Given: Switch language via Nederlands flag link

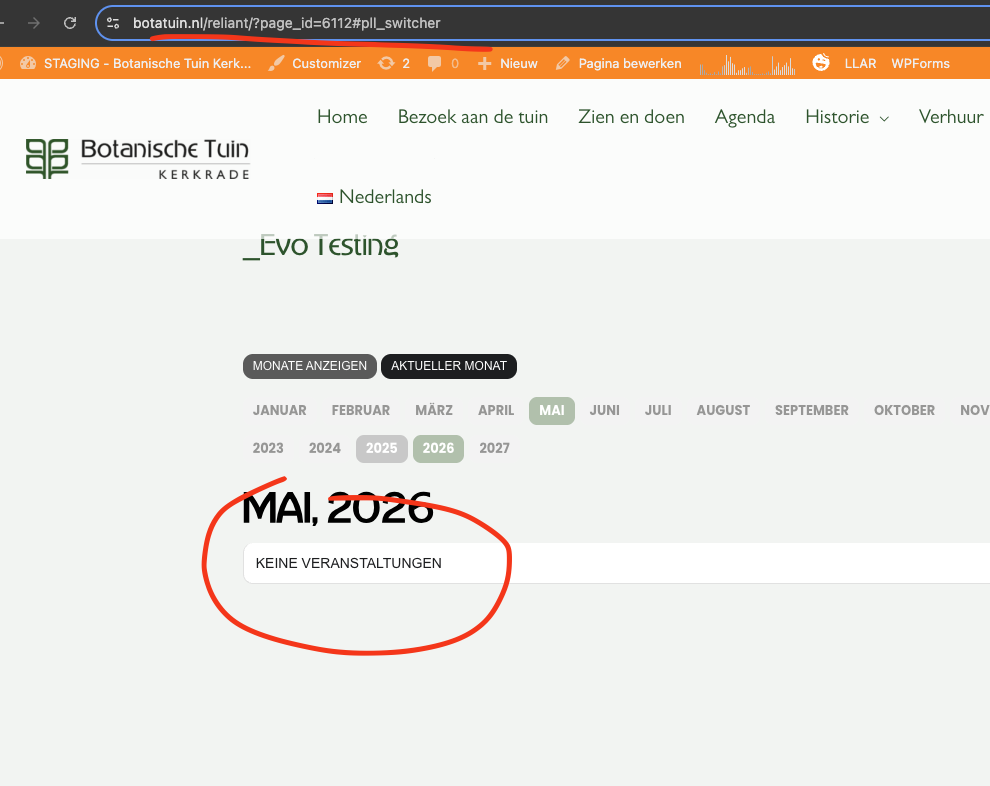Looking at the screenshot, I should tap(374, 197).
